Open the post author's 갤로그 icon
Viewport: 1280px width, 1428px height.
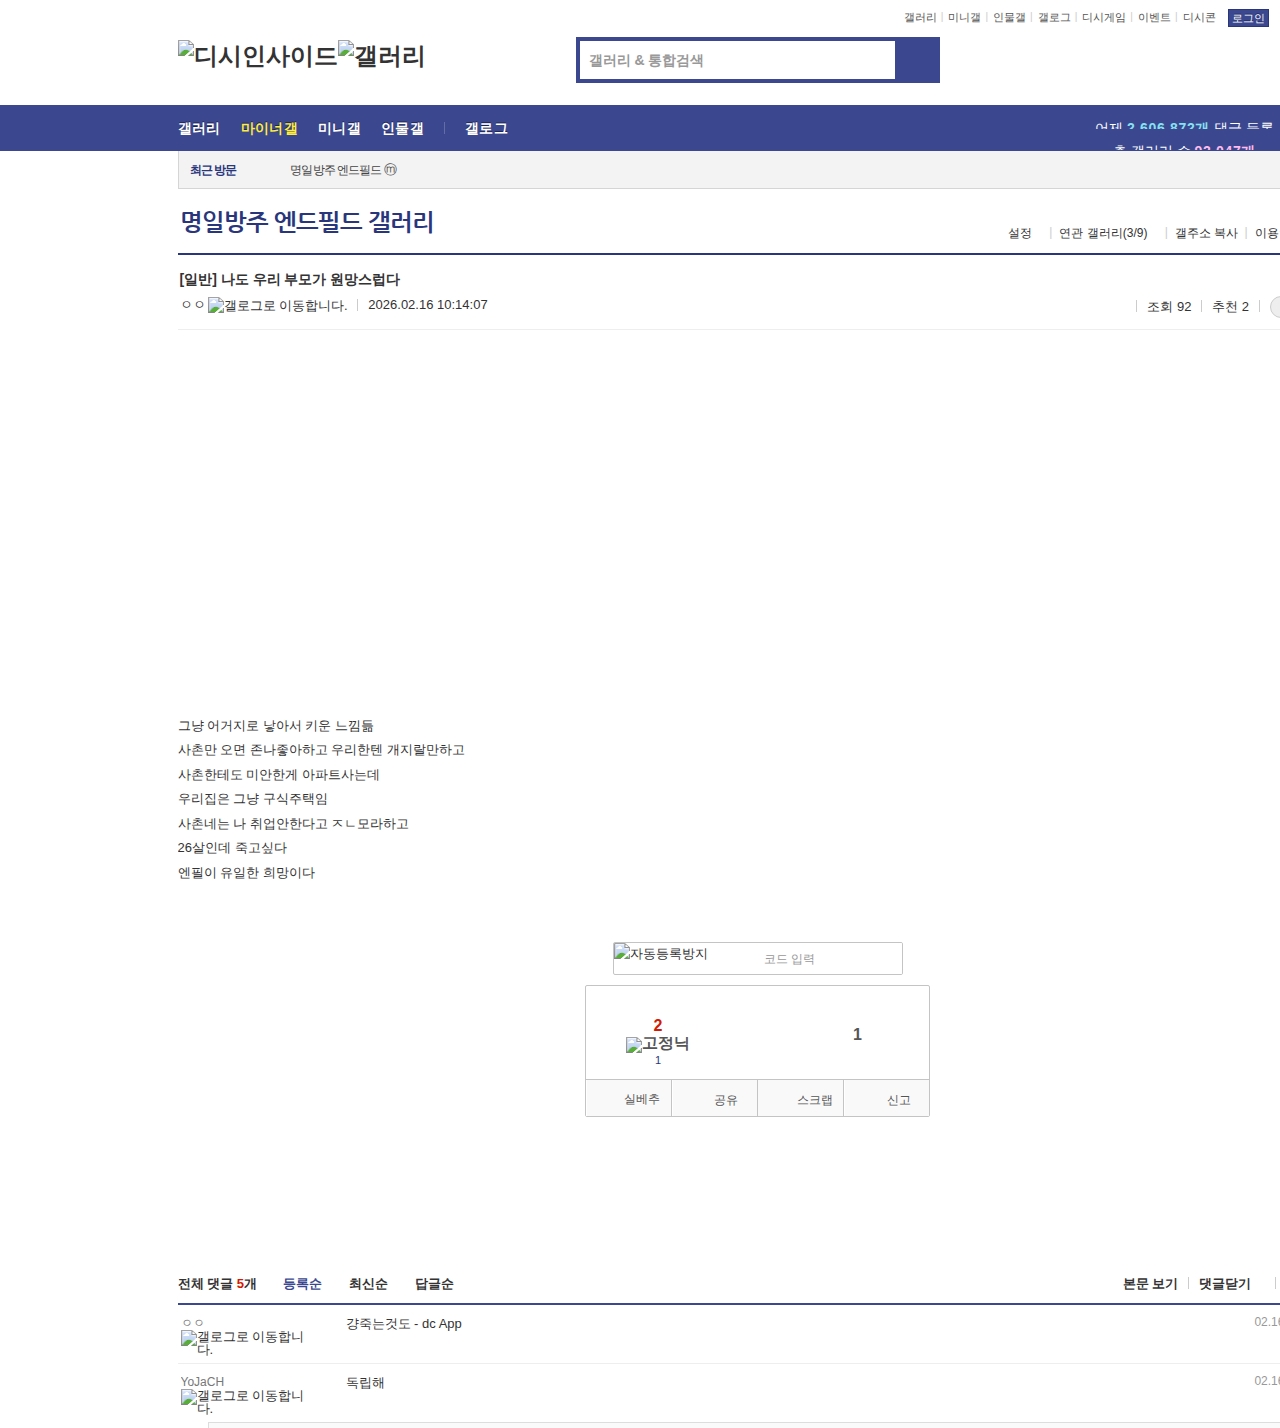coord(277,306)
